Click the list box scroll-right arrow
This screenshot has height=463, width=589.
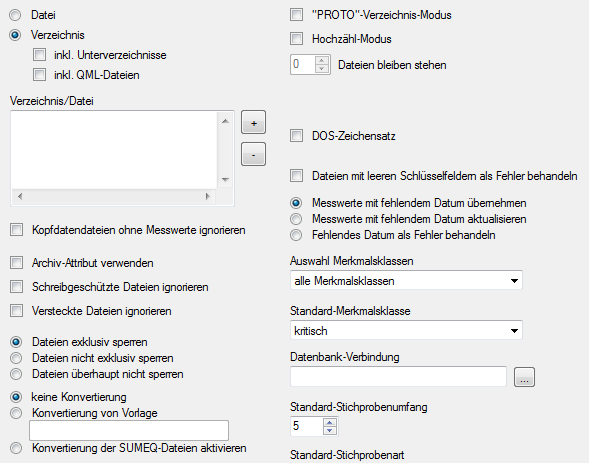click(x=208, y=196)
